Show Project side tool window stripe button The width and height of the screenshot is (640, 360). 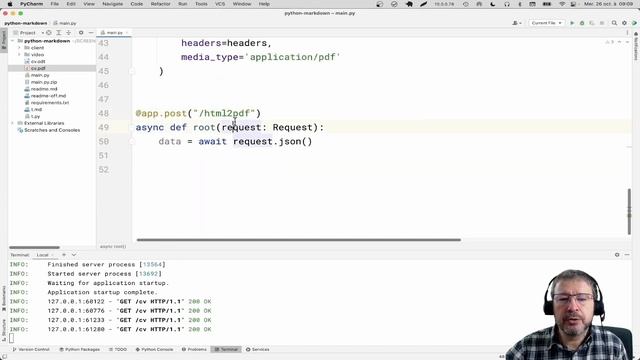pyautogui.click(x=4, y=41)
